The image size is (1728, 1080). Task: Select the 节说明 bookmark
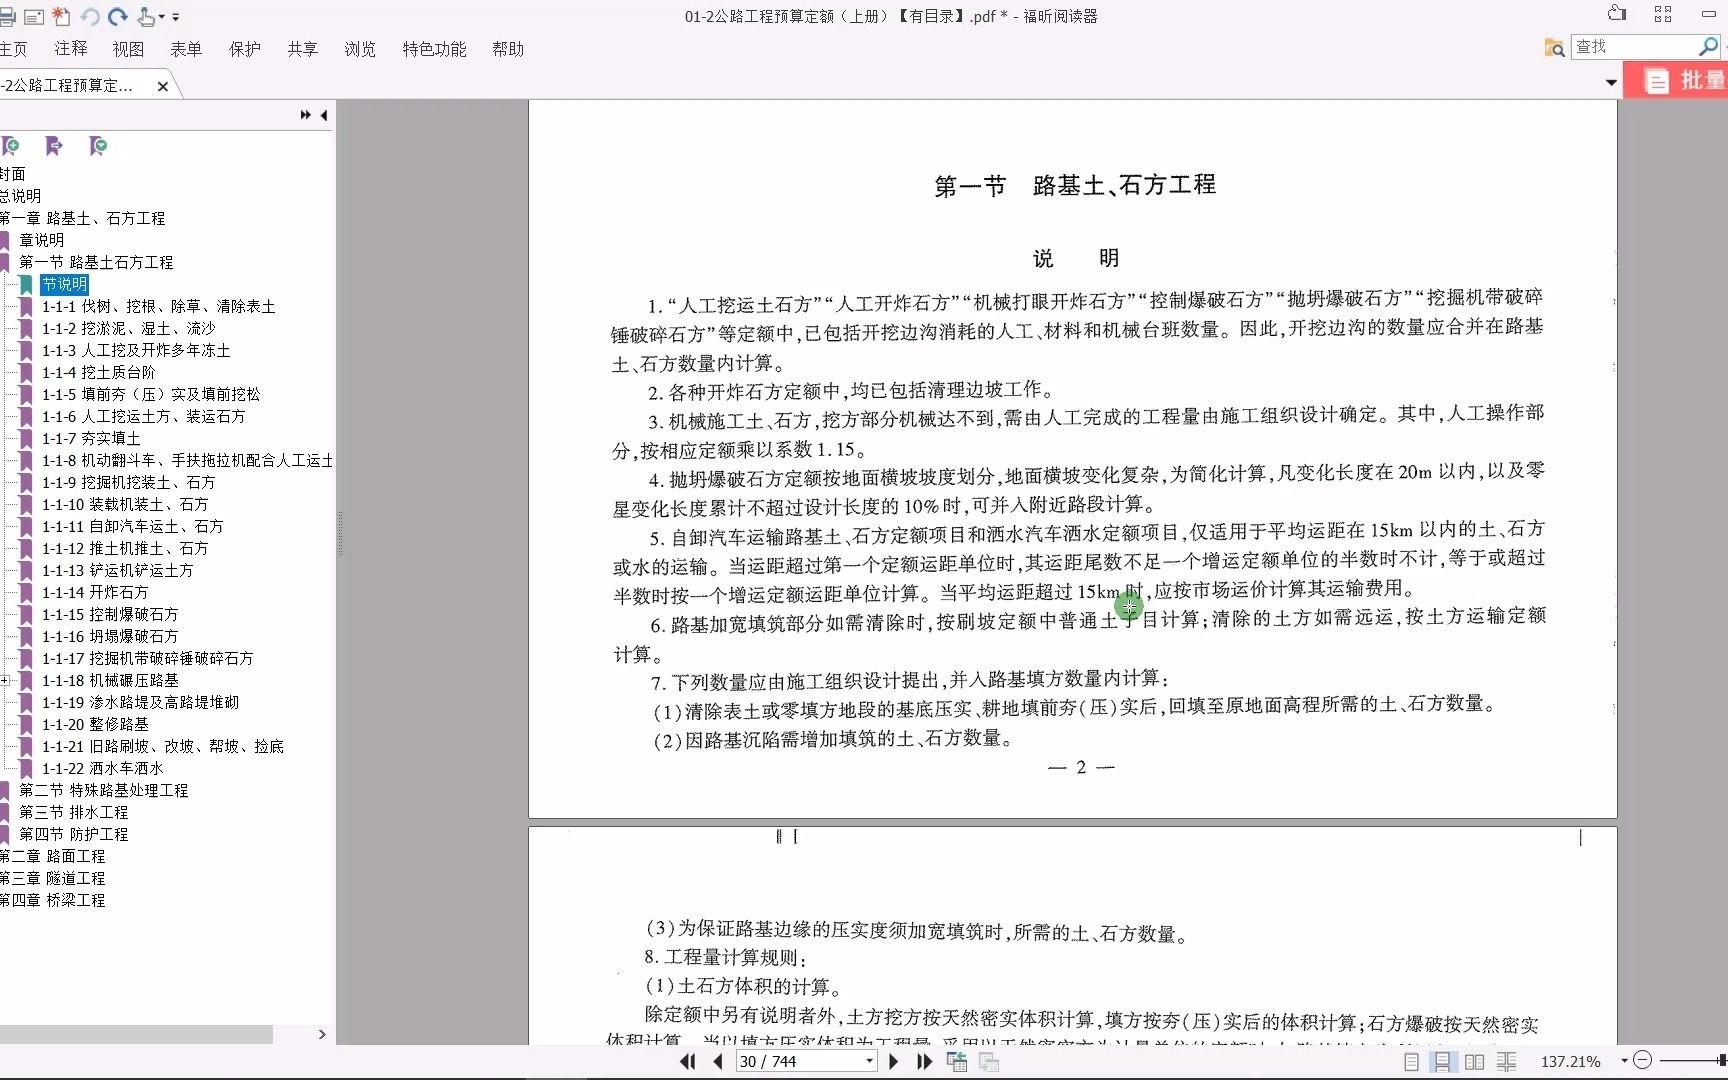pos(64,284)
